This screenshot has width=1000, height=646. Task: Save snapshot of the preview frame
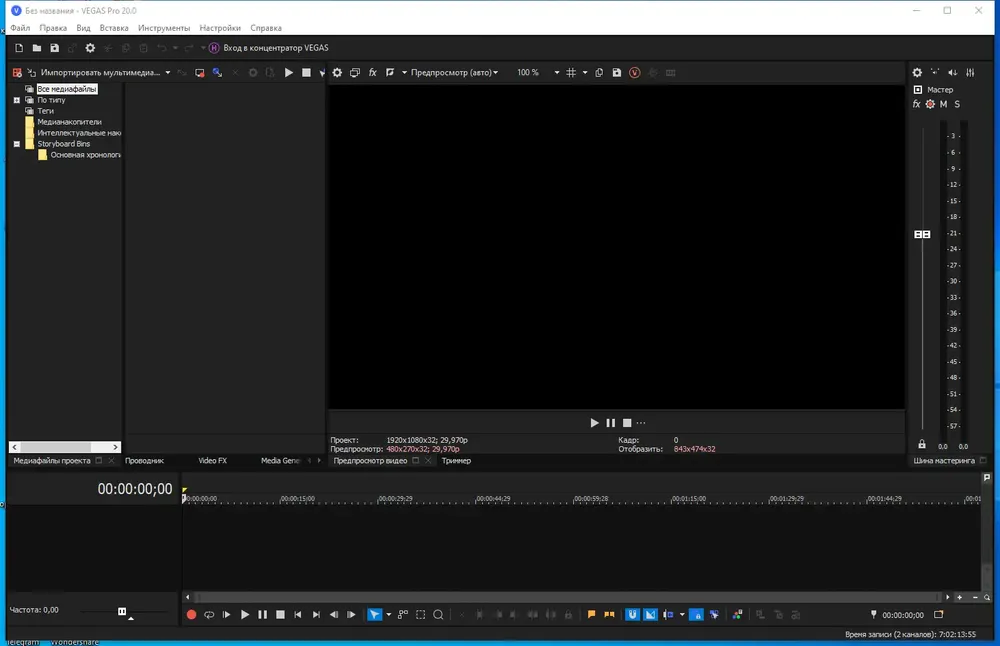click(x=617, y=73)
